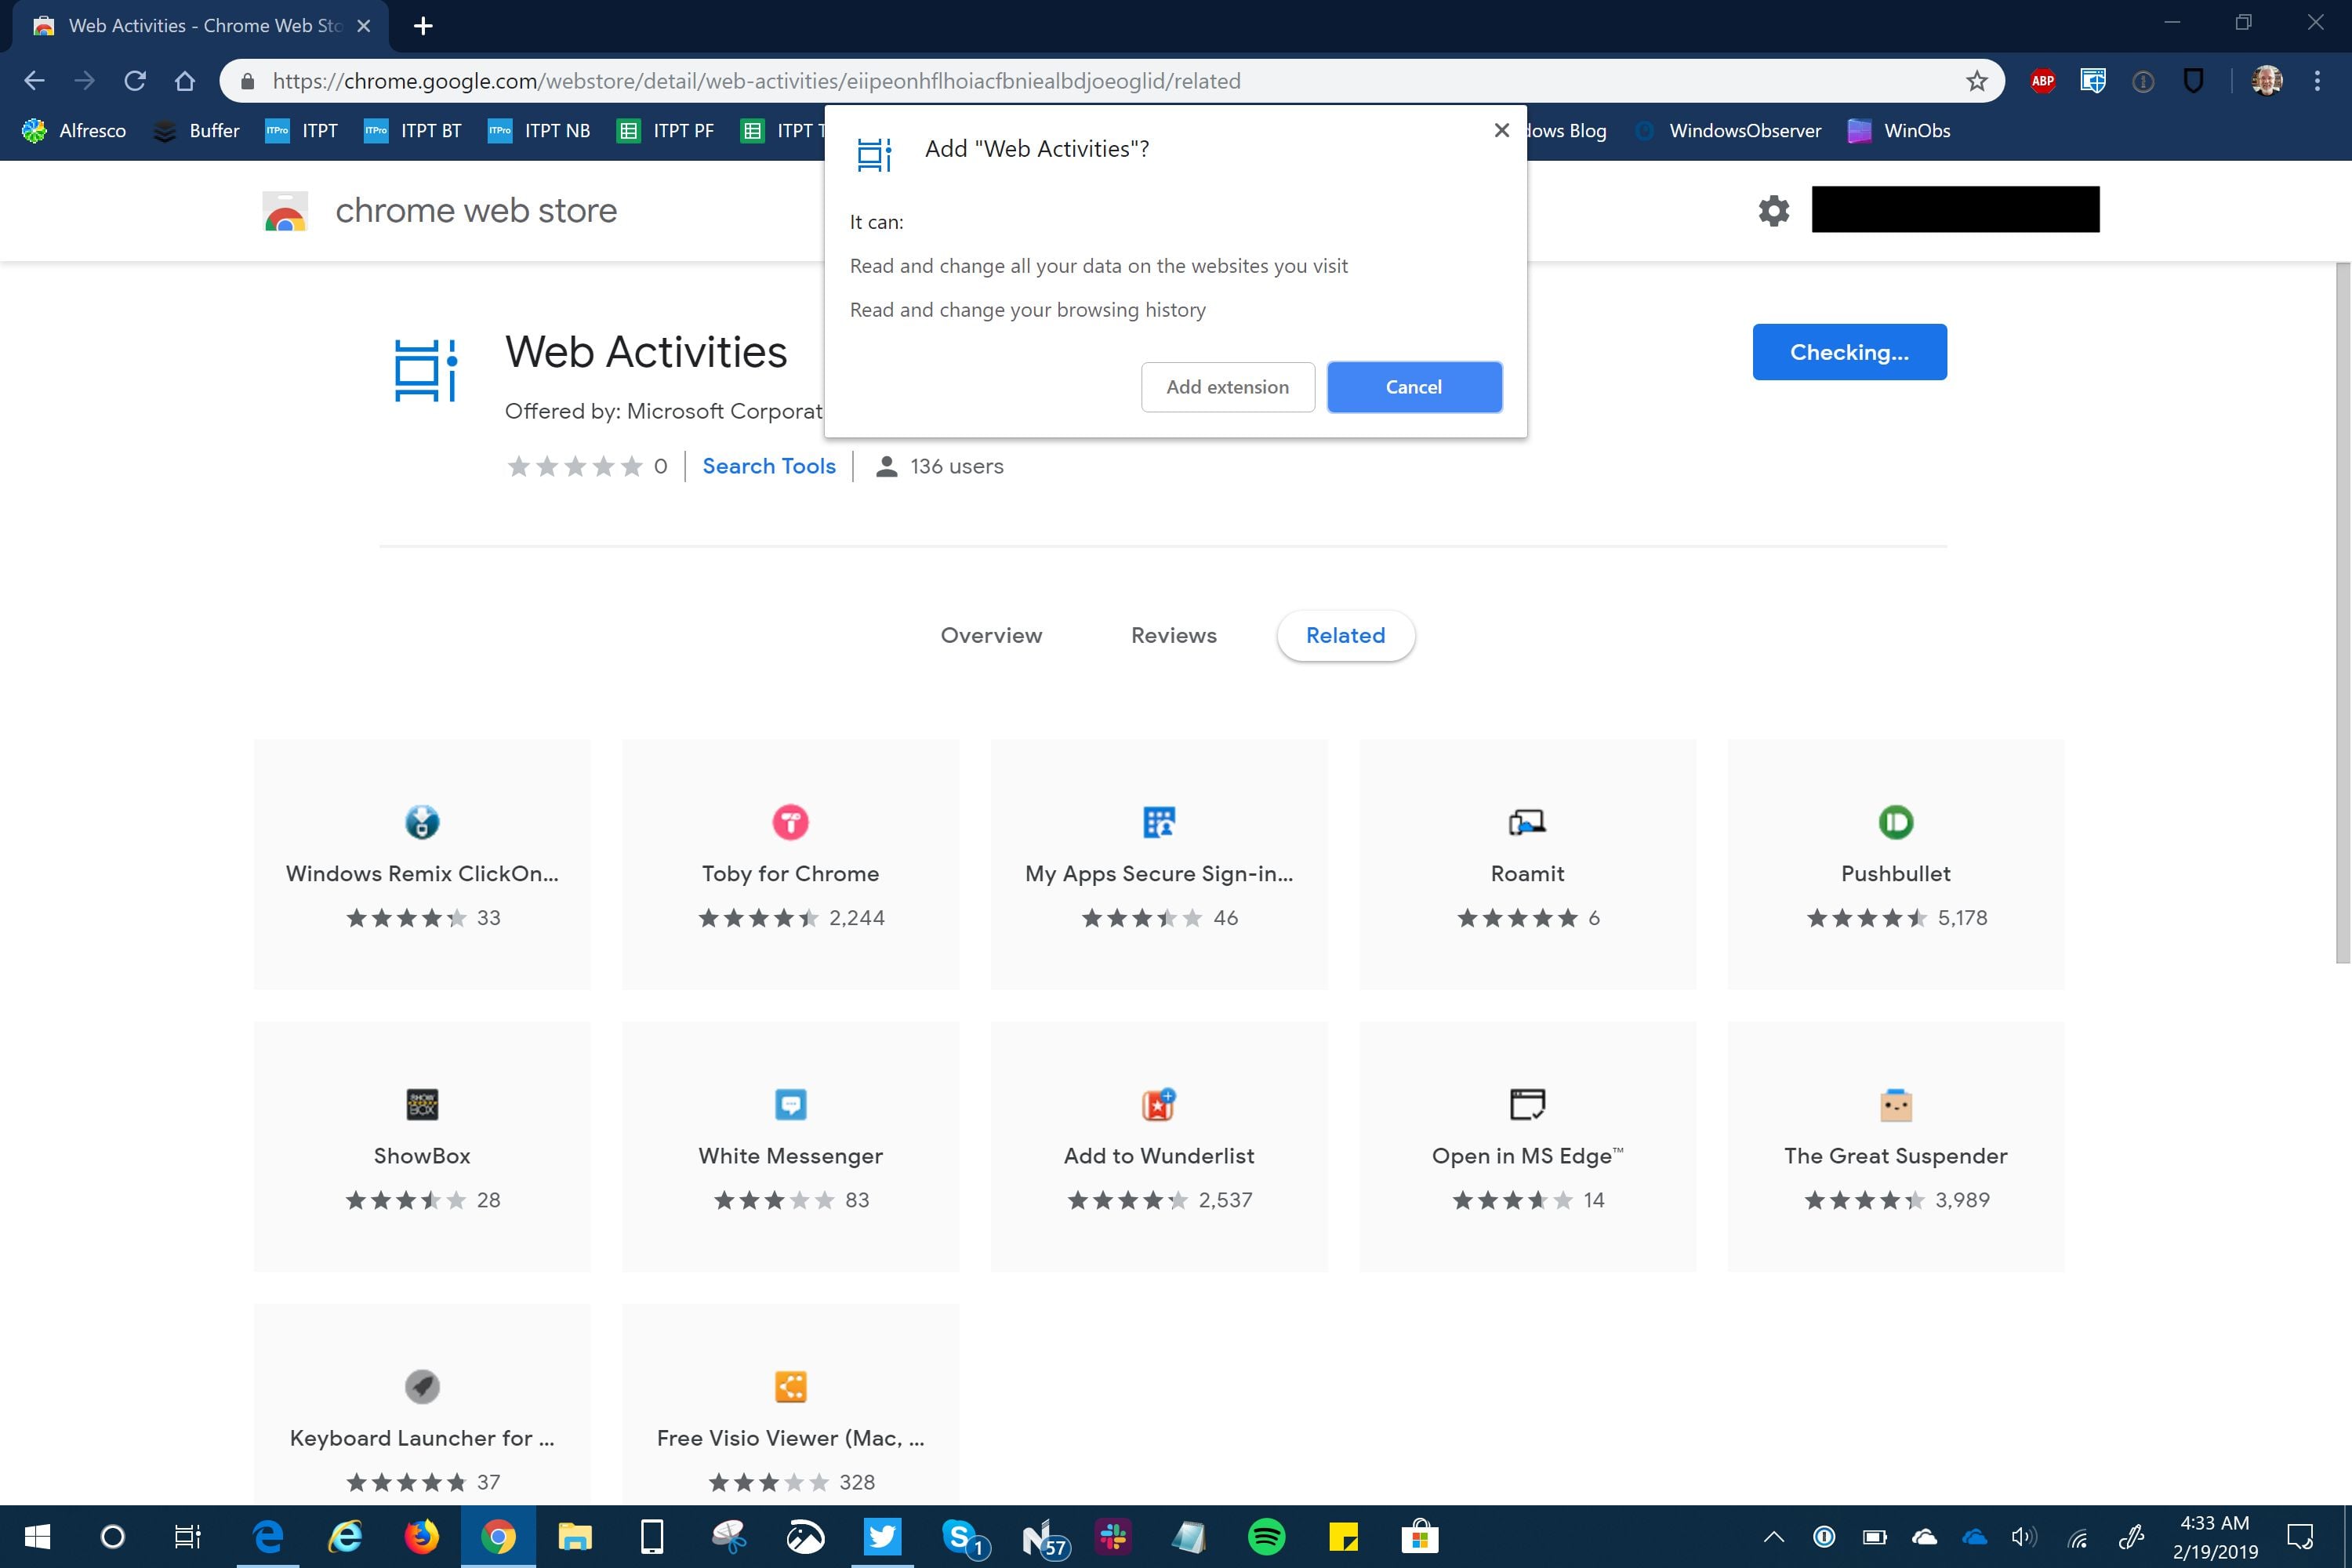This screenshot has height=1568, width=2352.
Task: Open the Slack app on the taskbar
Action: click(x=1112, y=1537)
